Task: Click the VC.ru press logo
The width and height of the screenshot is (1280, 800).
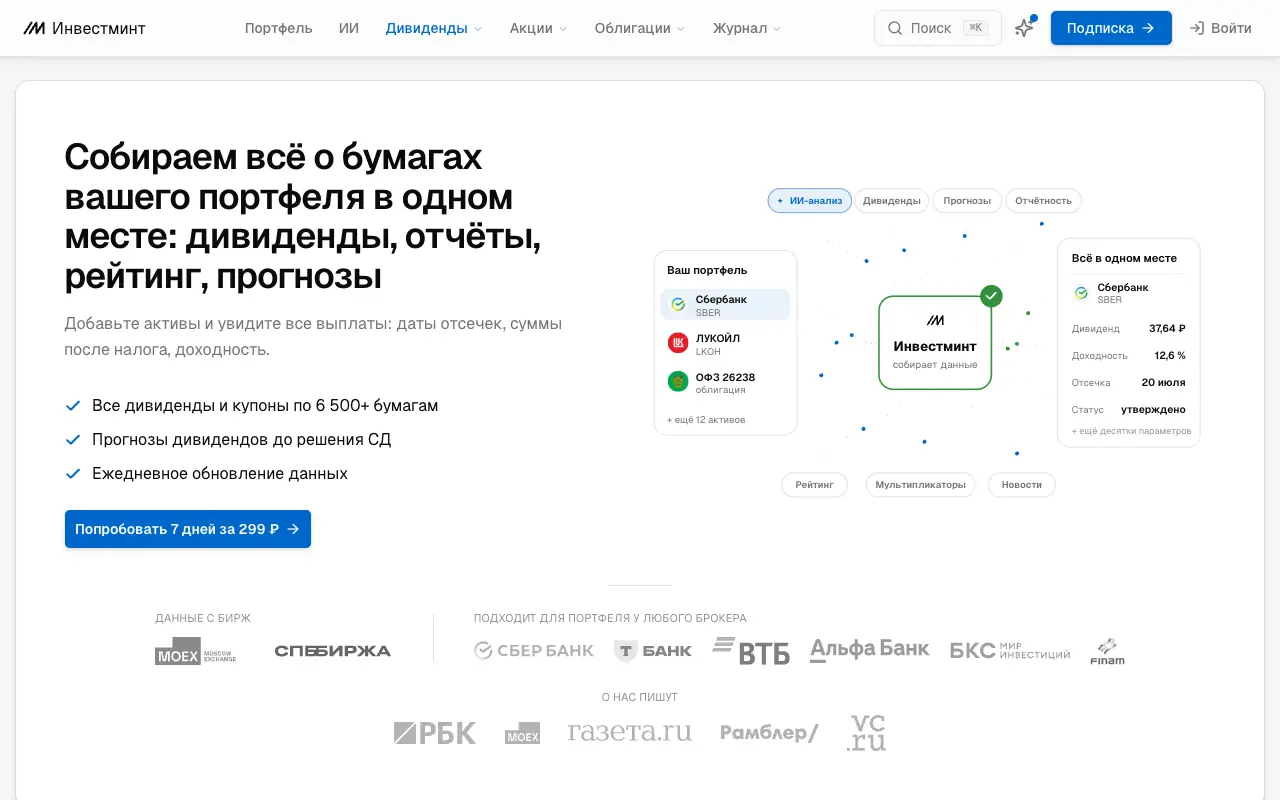Action: [x=866, y=733]
